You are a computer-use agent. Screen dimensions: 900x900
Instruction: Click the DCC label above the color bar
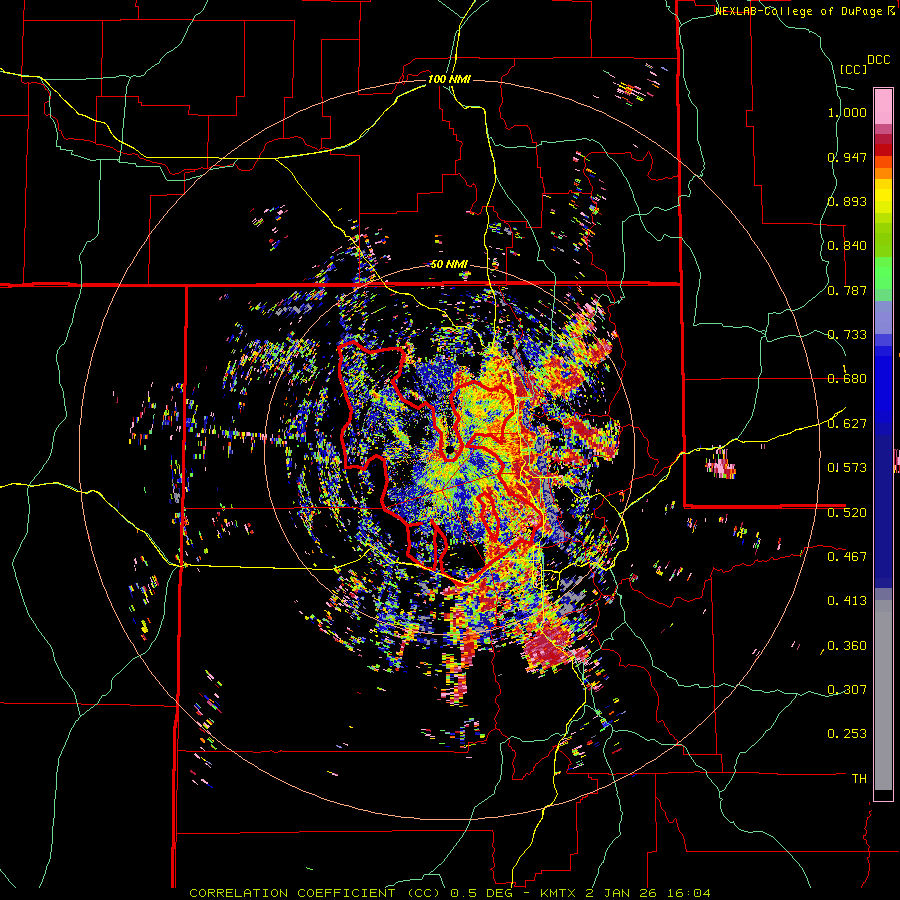[879, 60]
